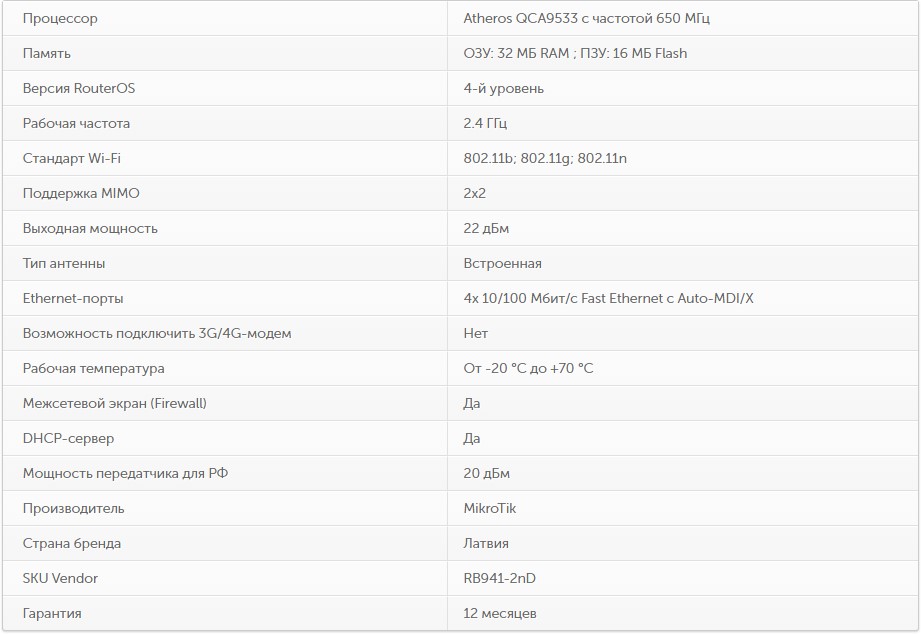
Task: Click the "Поддержка MIMO" label
Action: [x=81, y=193]
